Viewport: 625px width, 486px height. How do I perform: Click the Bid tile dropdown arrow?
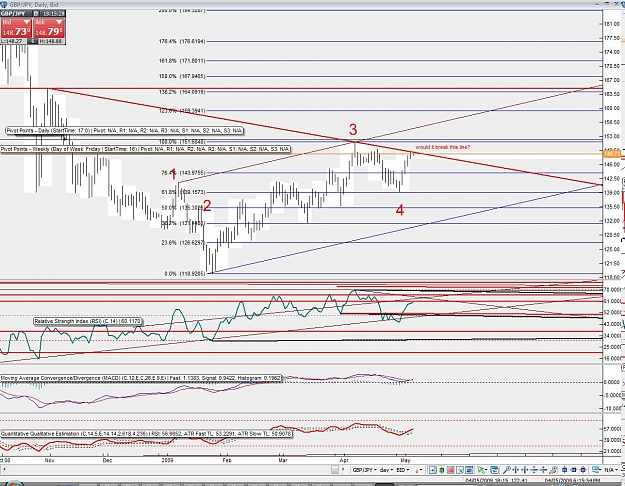tap(27, 22)
